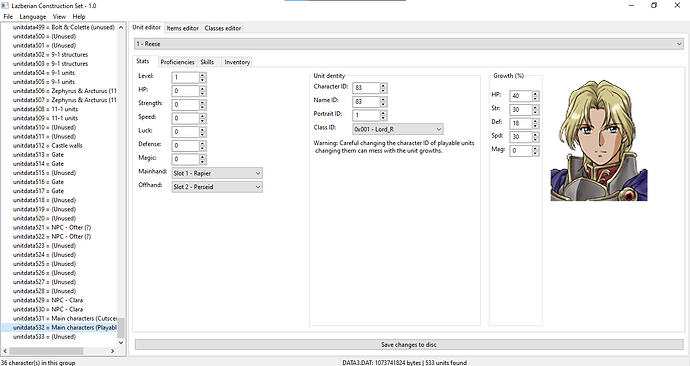690x366 pixels.
Task: Click the Mag growth percent field
Action: [x=521, y=150]
